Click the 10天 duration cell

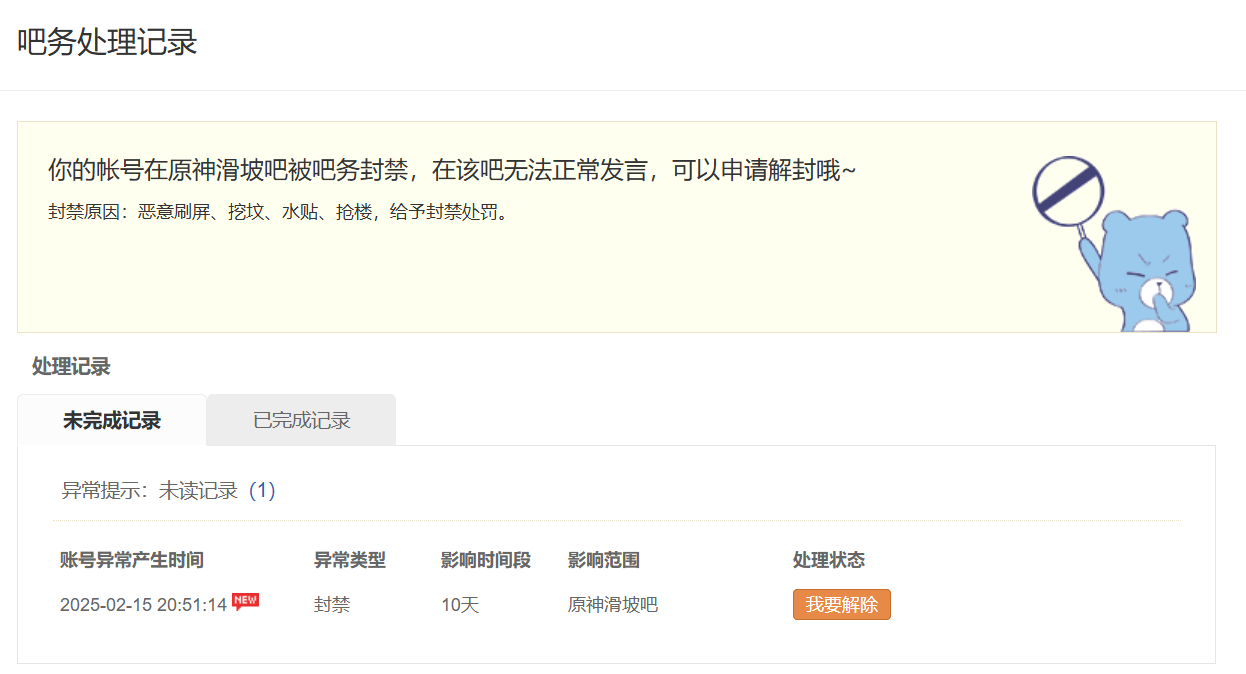pyautogui.click(x=460, y=605)
